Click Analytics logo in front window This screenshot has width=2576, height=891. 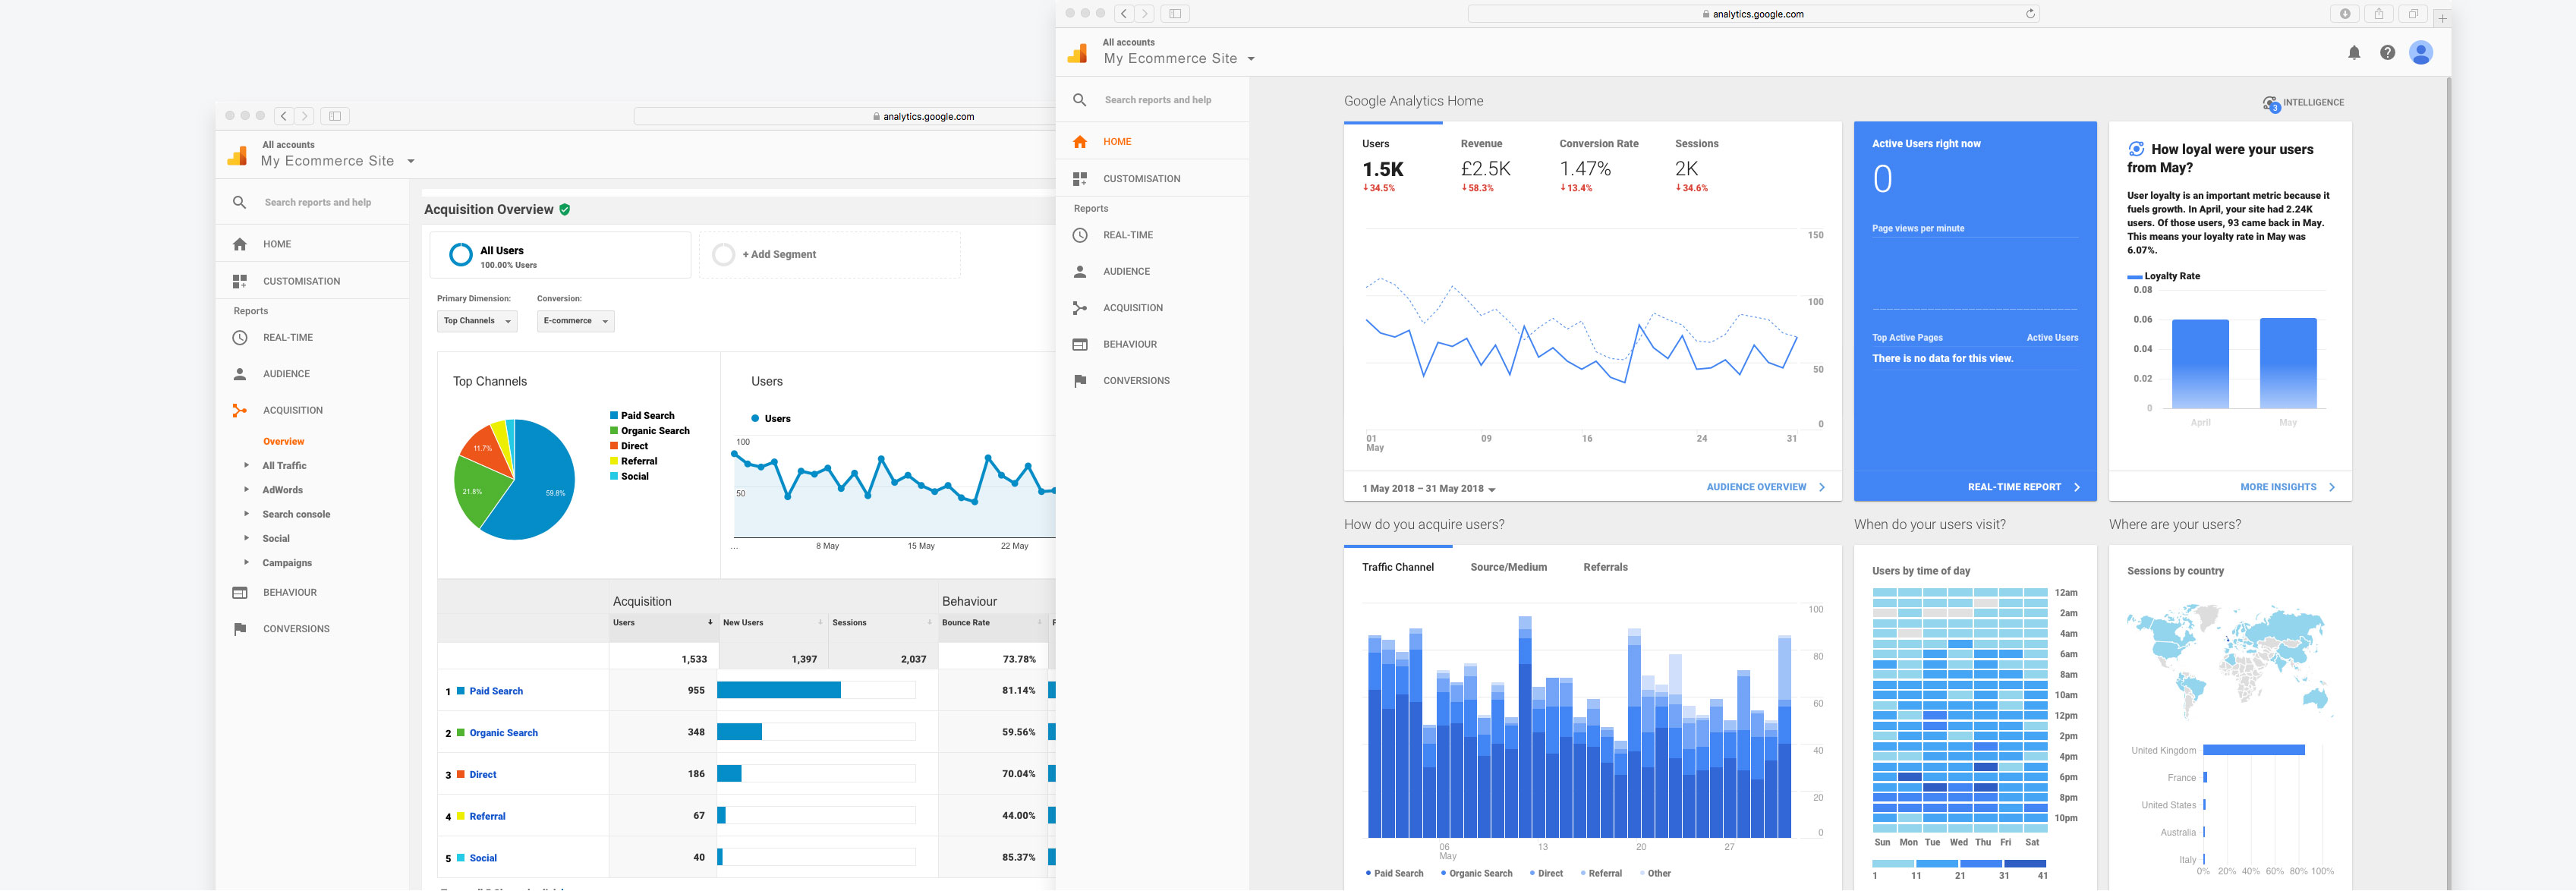point(1078,53)
